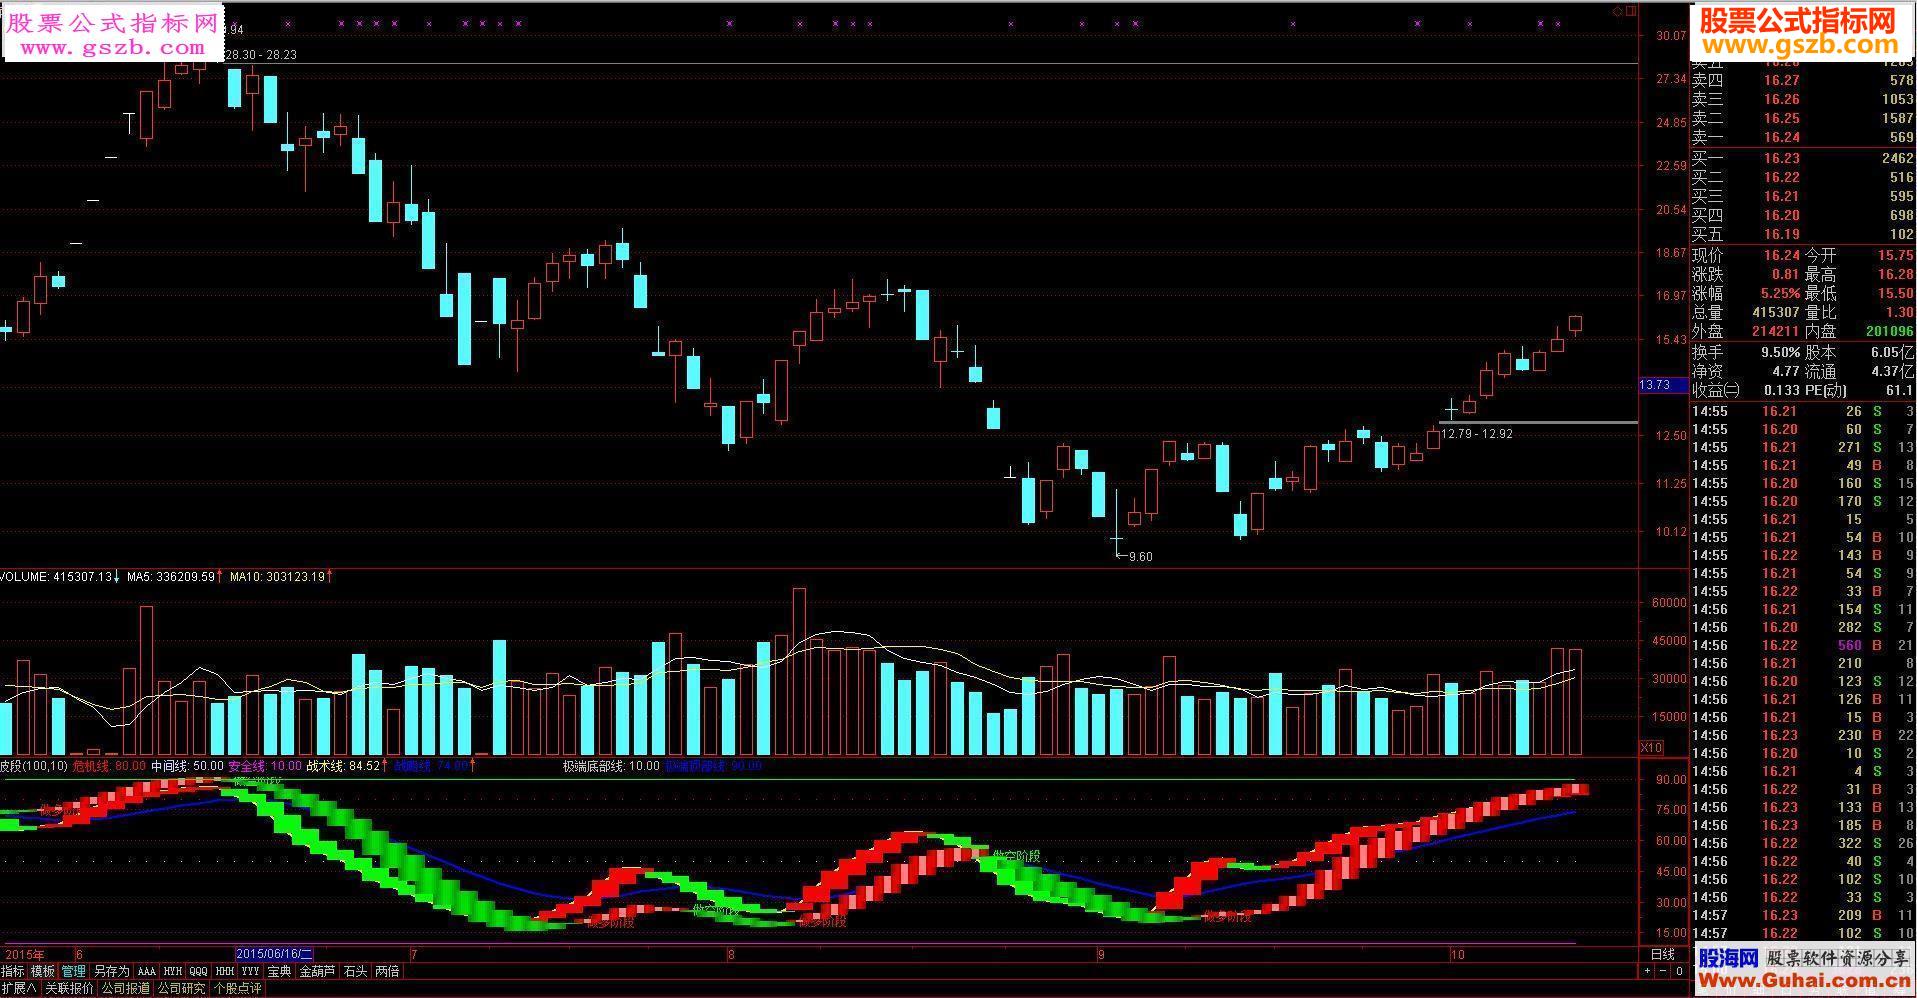
Task: Click the 总量 value 415307
Action: point(1776,312)
